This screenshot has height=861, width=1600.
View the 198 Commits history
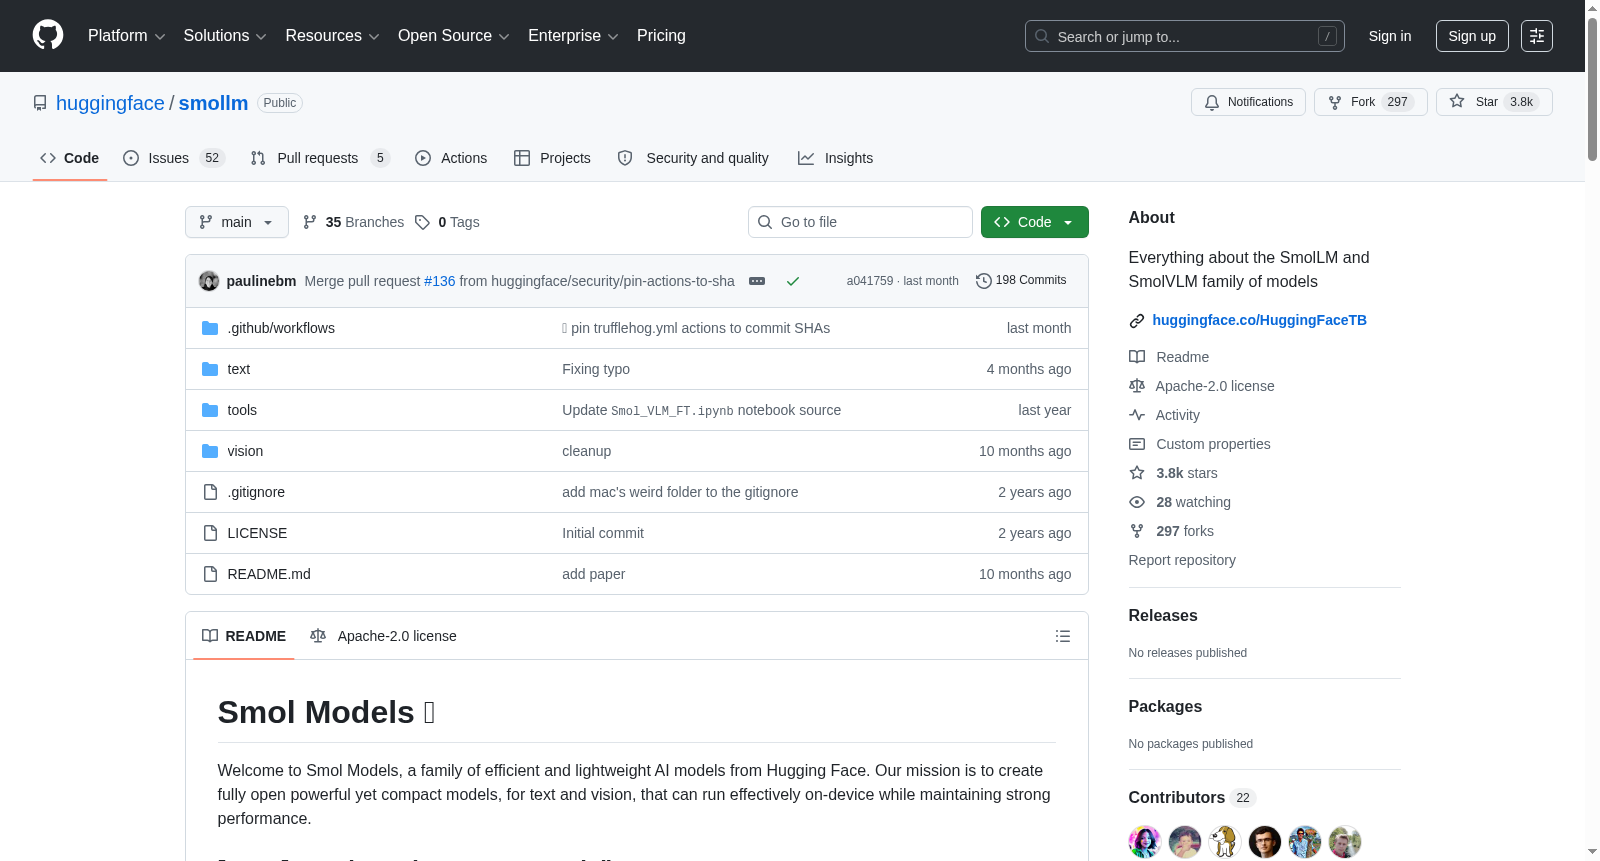(1021, 281)
